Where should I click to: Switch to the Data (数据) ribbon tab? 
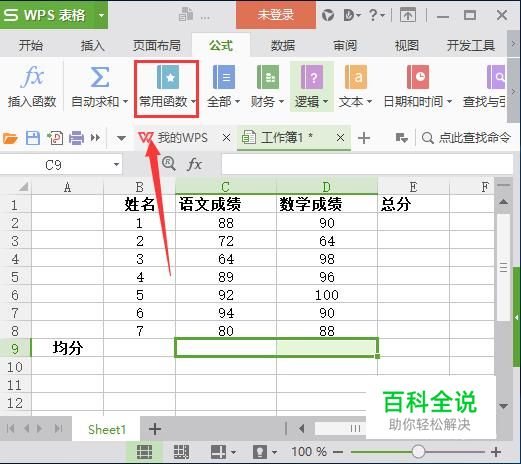pyautogui.click(x=283, y=45)
